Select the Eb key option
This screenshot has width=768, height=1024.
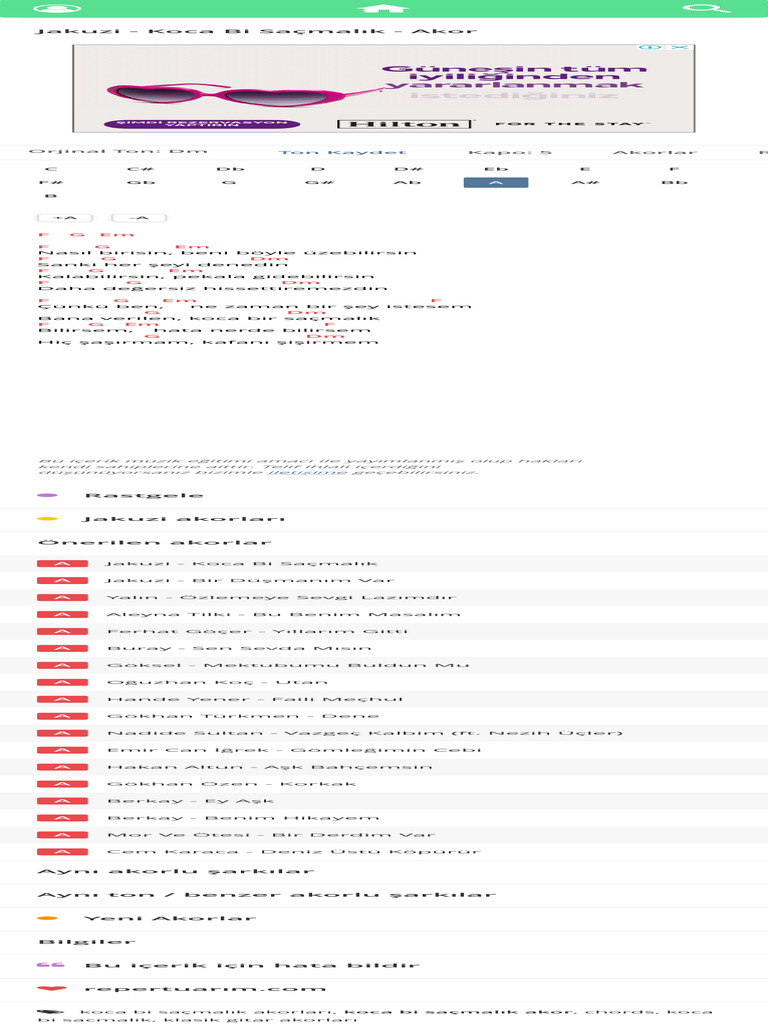coord(496,169)
